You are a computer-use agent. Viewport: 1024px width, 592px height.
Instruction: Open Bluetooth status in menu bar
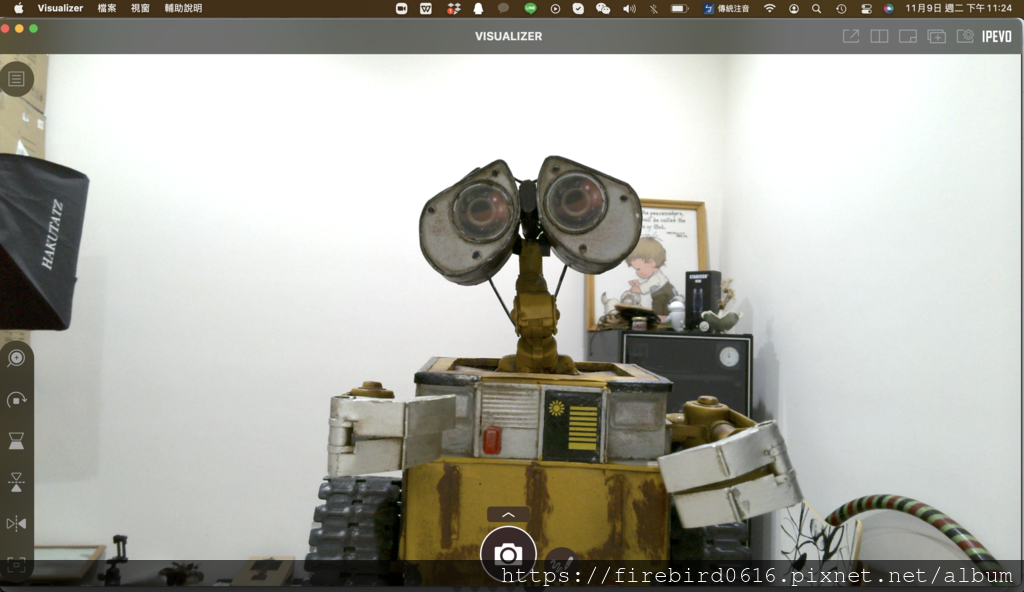(x=654, y=8)
